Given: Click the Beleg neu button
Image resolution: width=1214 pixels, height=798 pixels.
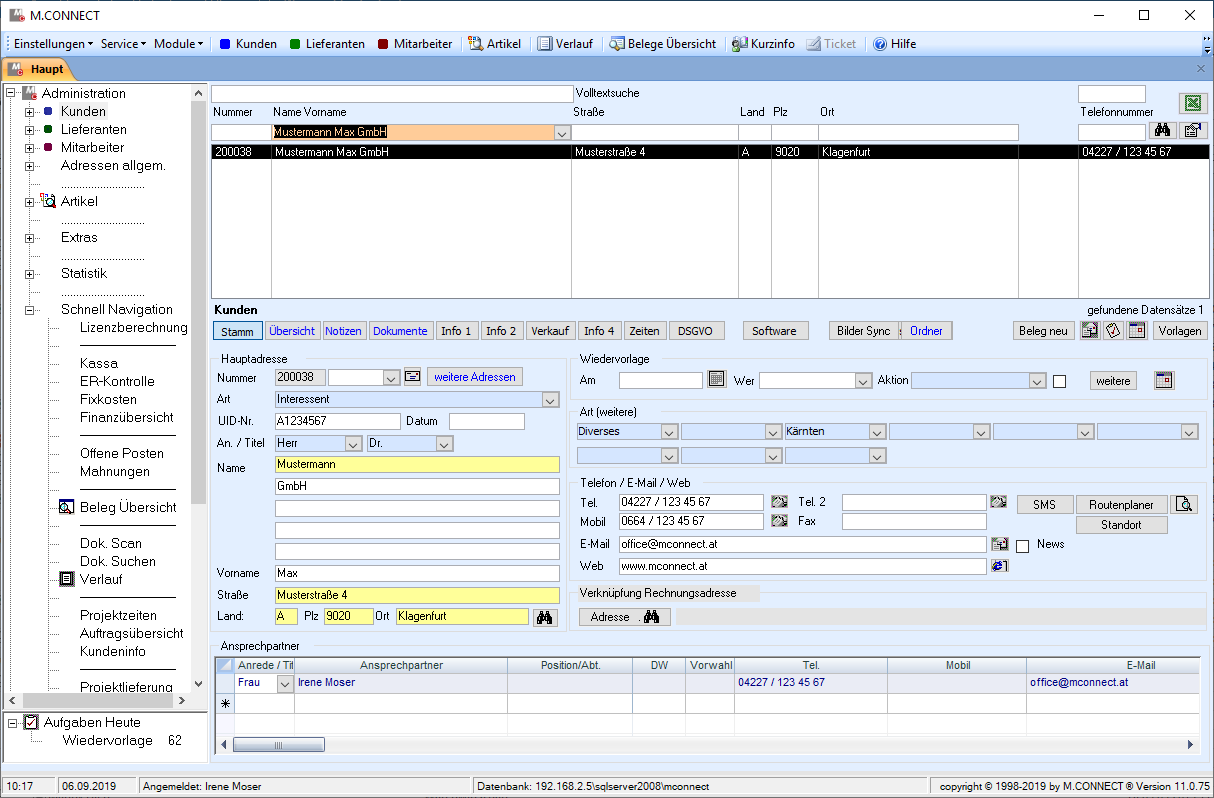Looking at the screenshot, I should 1044,331.
